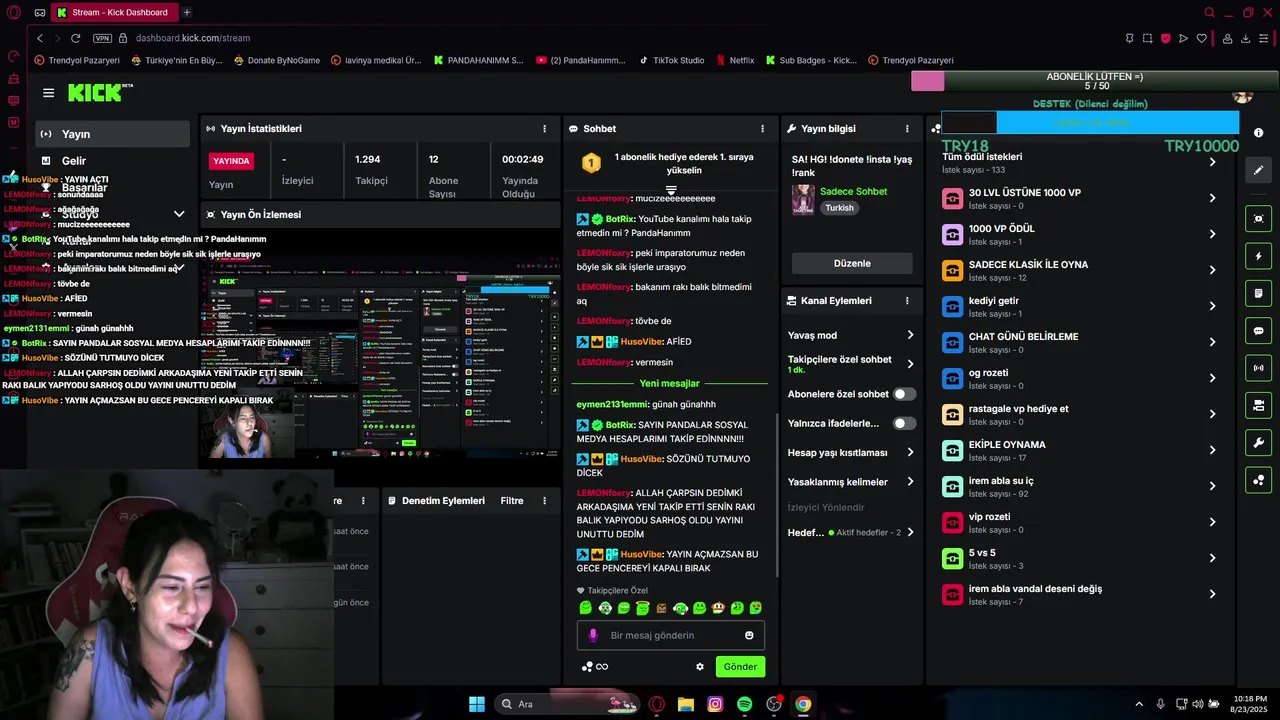Image resolution: width=1280 pixels, height=720 pixels.
Task: Open Yavaş mod settings arrow
Action: [x=910, y=335]
